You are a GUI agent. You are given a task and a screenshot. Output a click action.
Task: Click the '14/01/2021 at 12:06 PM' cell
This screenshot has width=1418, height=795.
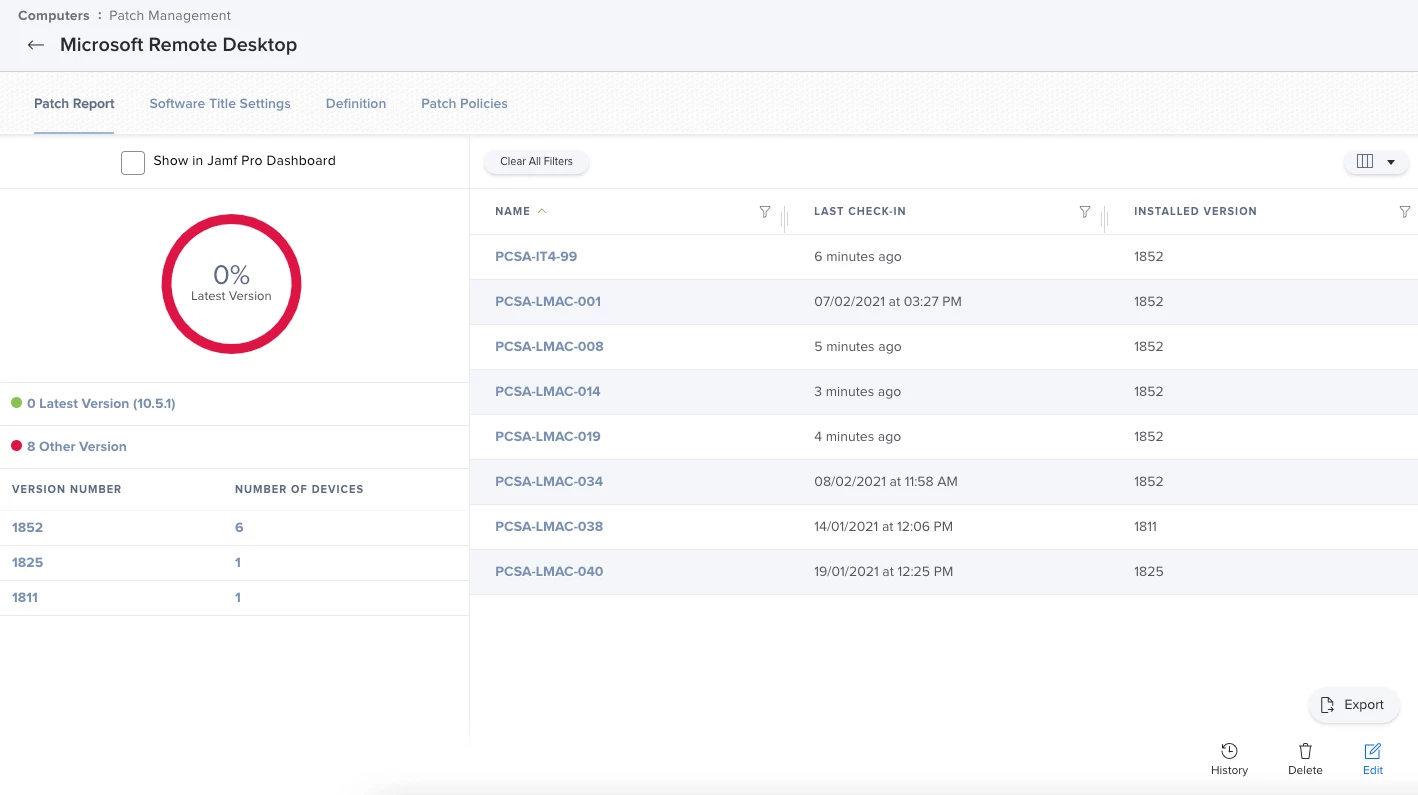click(x=884, y=527)
